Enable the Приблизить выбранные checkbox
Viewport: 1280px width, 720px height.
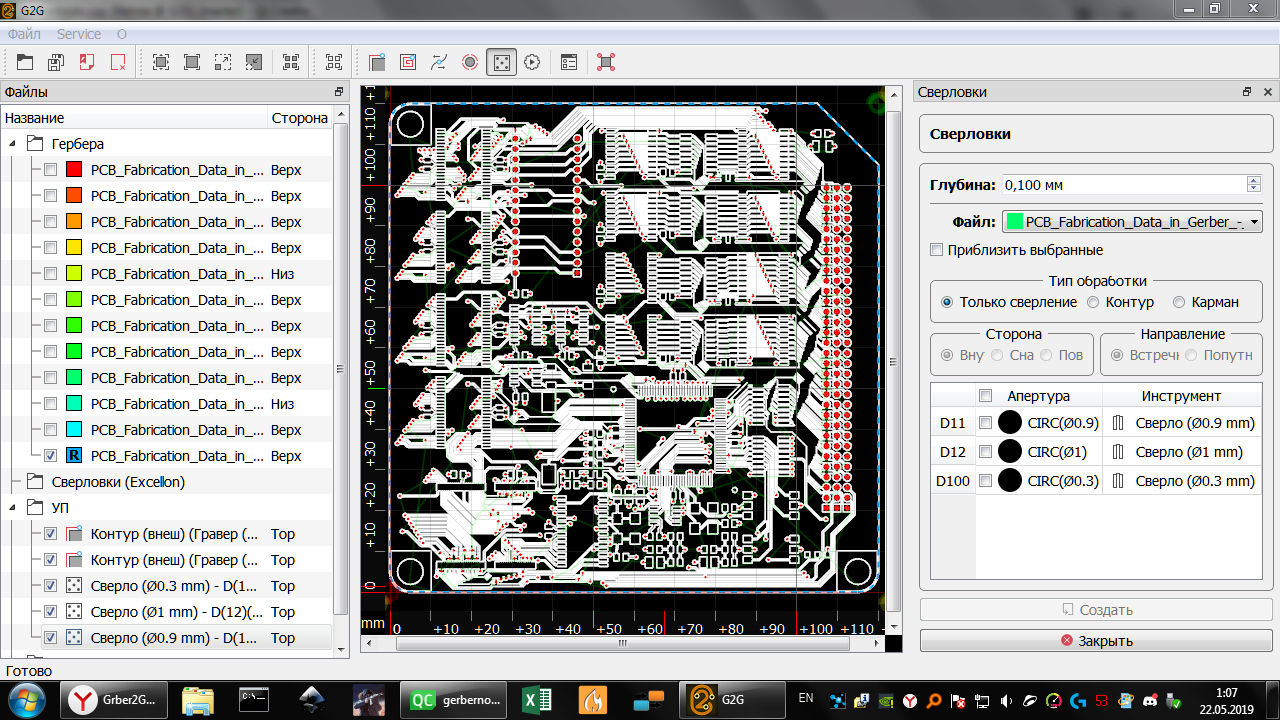[937, 250]
